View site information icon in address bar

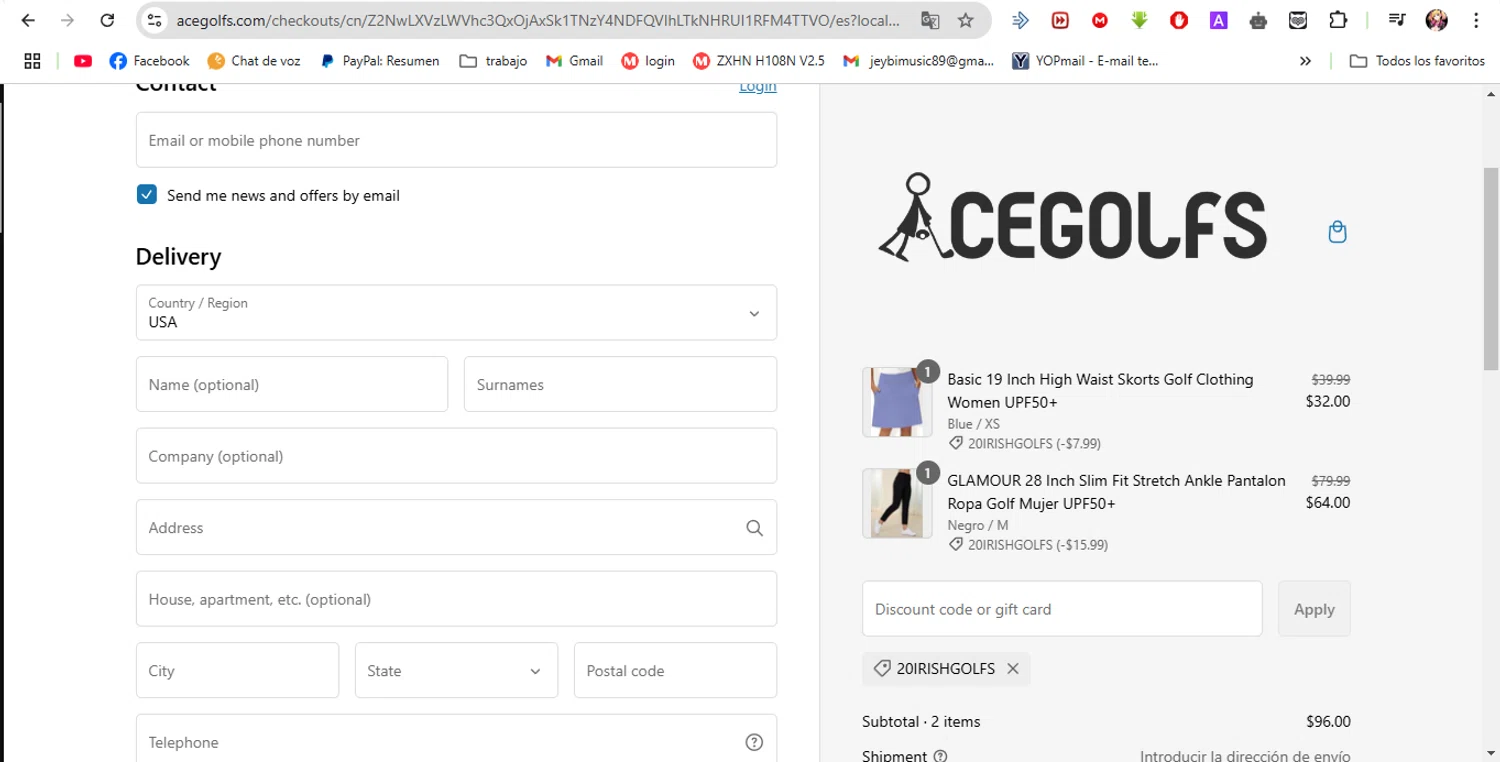point(153,20)
